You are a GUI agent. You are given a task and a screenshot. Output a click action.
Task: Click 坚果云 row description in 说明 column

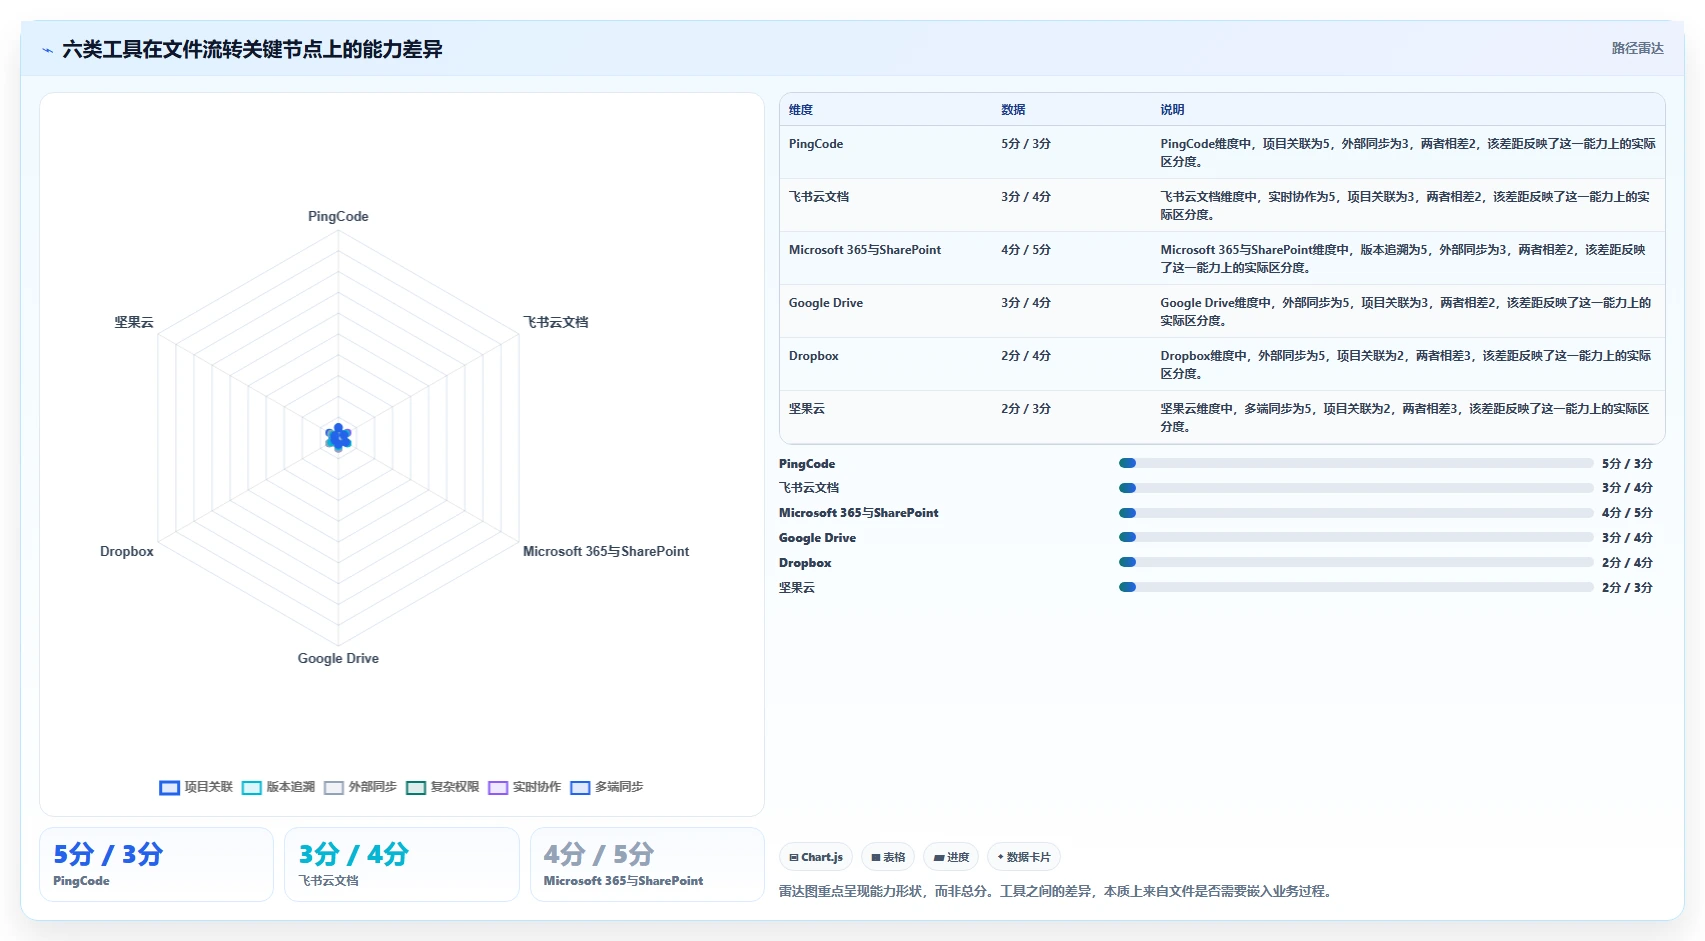1405,418
